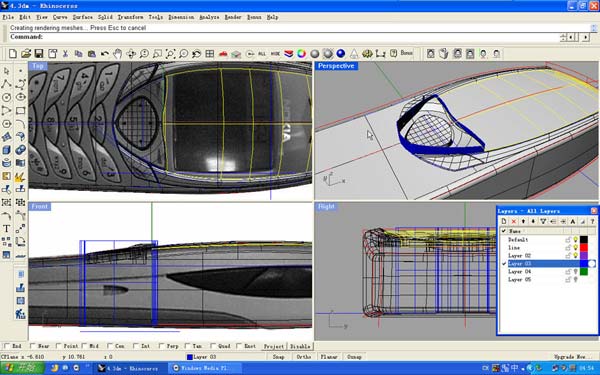Select the Text tool in left sidebar

pyautogui.click(x=7, y=229)
